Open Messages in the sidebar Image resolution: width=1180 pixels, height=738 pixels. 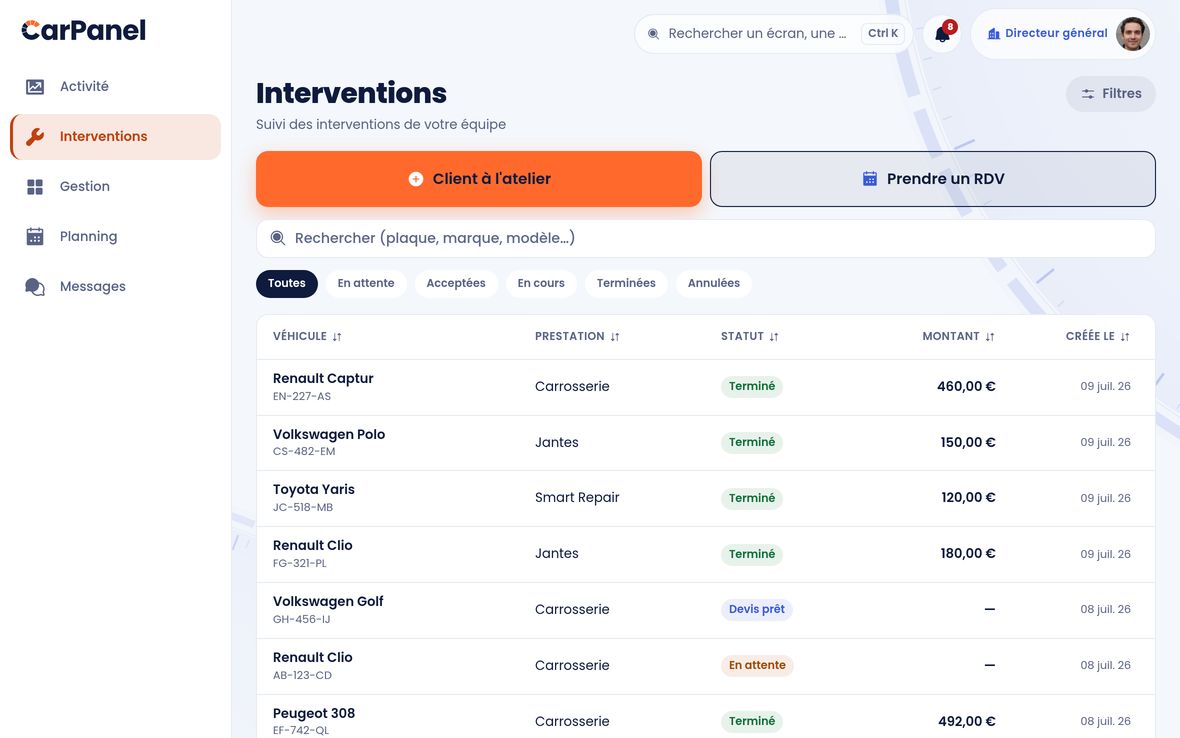115,287
